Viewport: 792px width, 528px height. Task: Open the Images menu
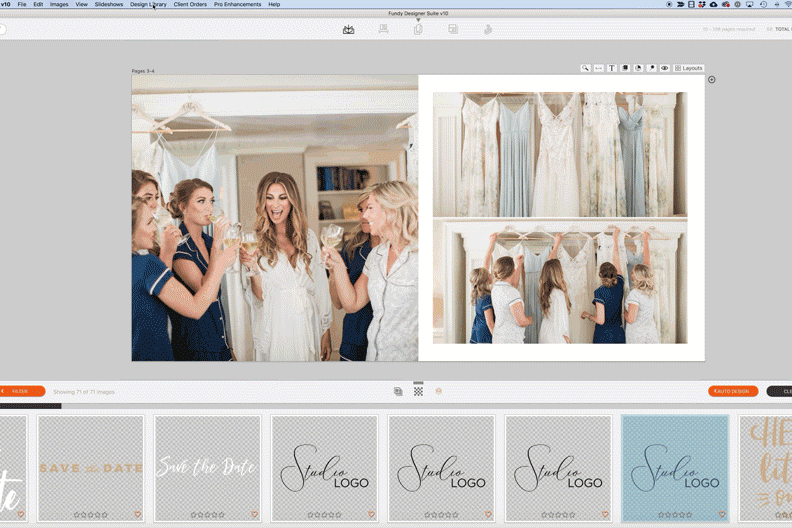coord(59,4)
